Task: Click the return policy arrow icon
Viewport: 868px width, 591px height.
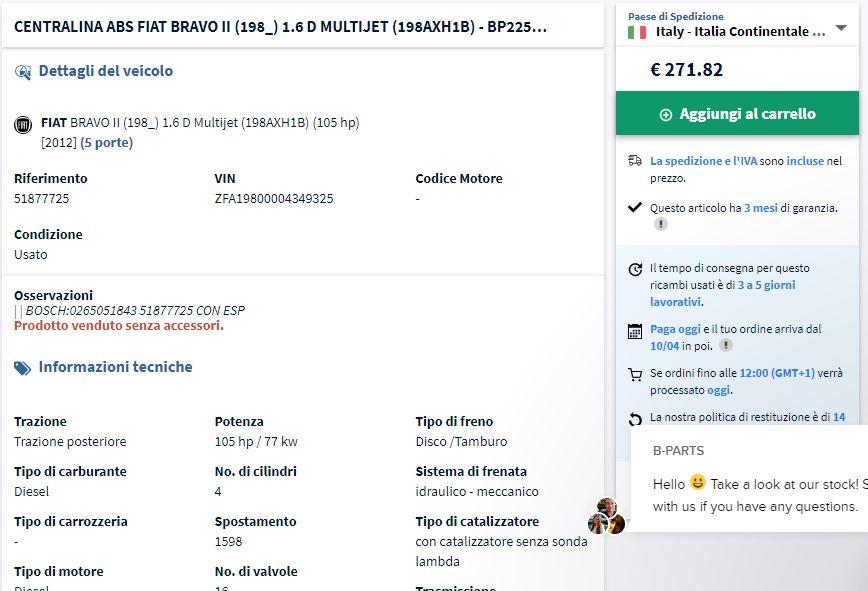Action: [634, 418]
